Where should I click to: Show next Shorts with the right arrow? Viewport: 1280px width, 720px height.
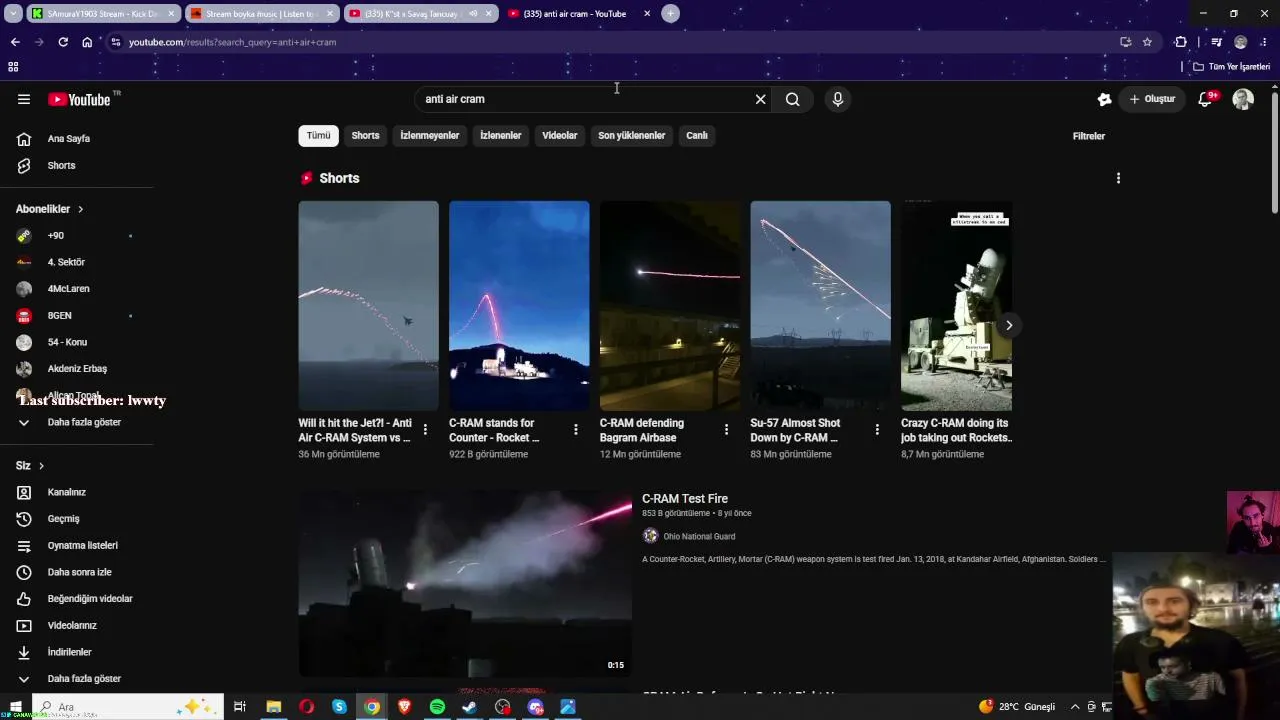tap(1009, 325)
